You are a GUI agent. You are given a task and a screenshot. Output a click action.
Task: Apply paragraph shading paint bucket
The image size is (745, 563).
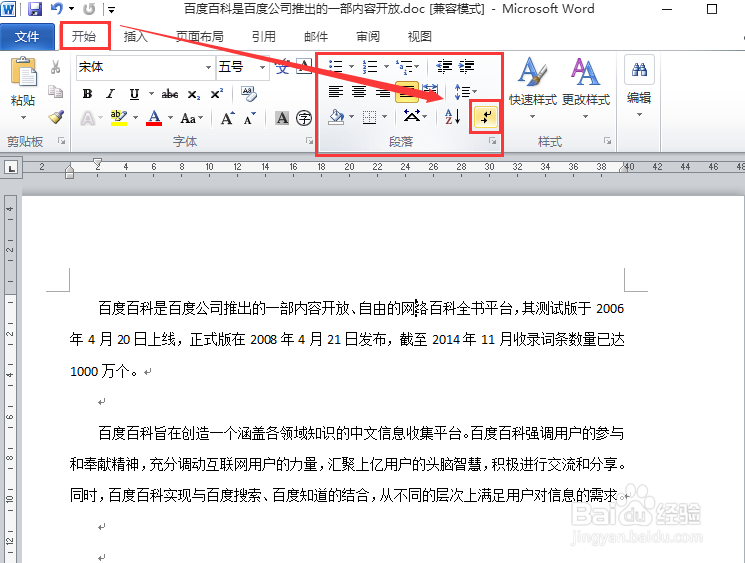(336, 117)
